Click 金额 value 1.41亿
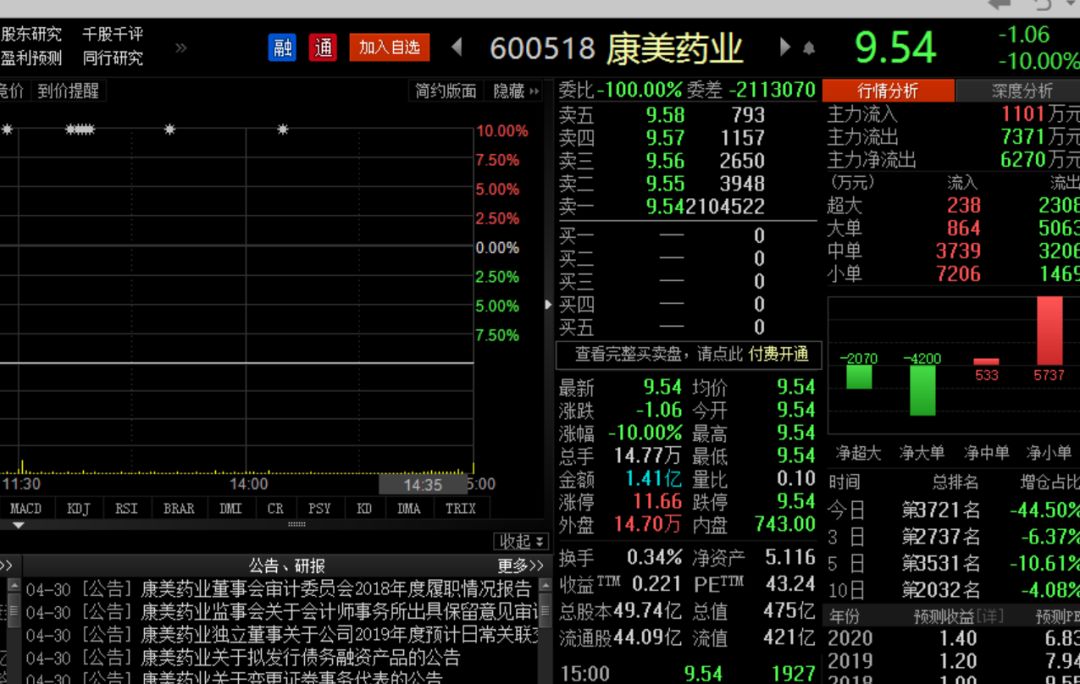 [653, 479]
